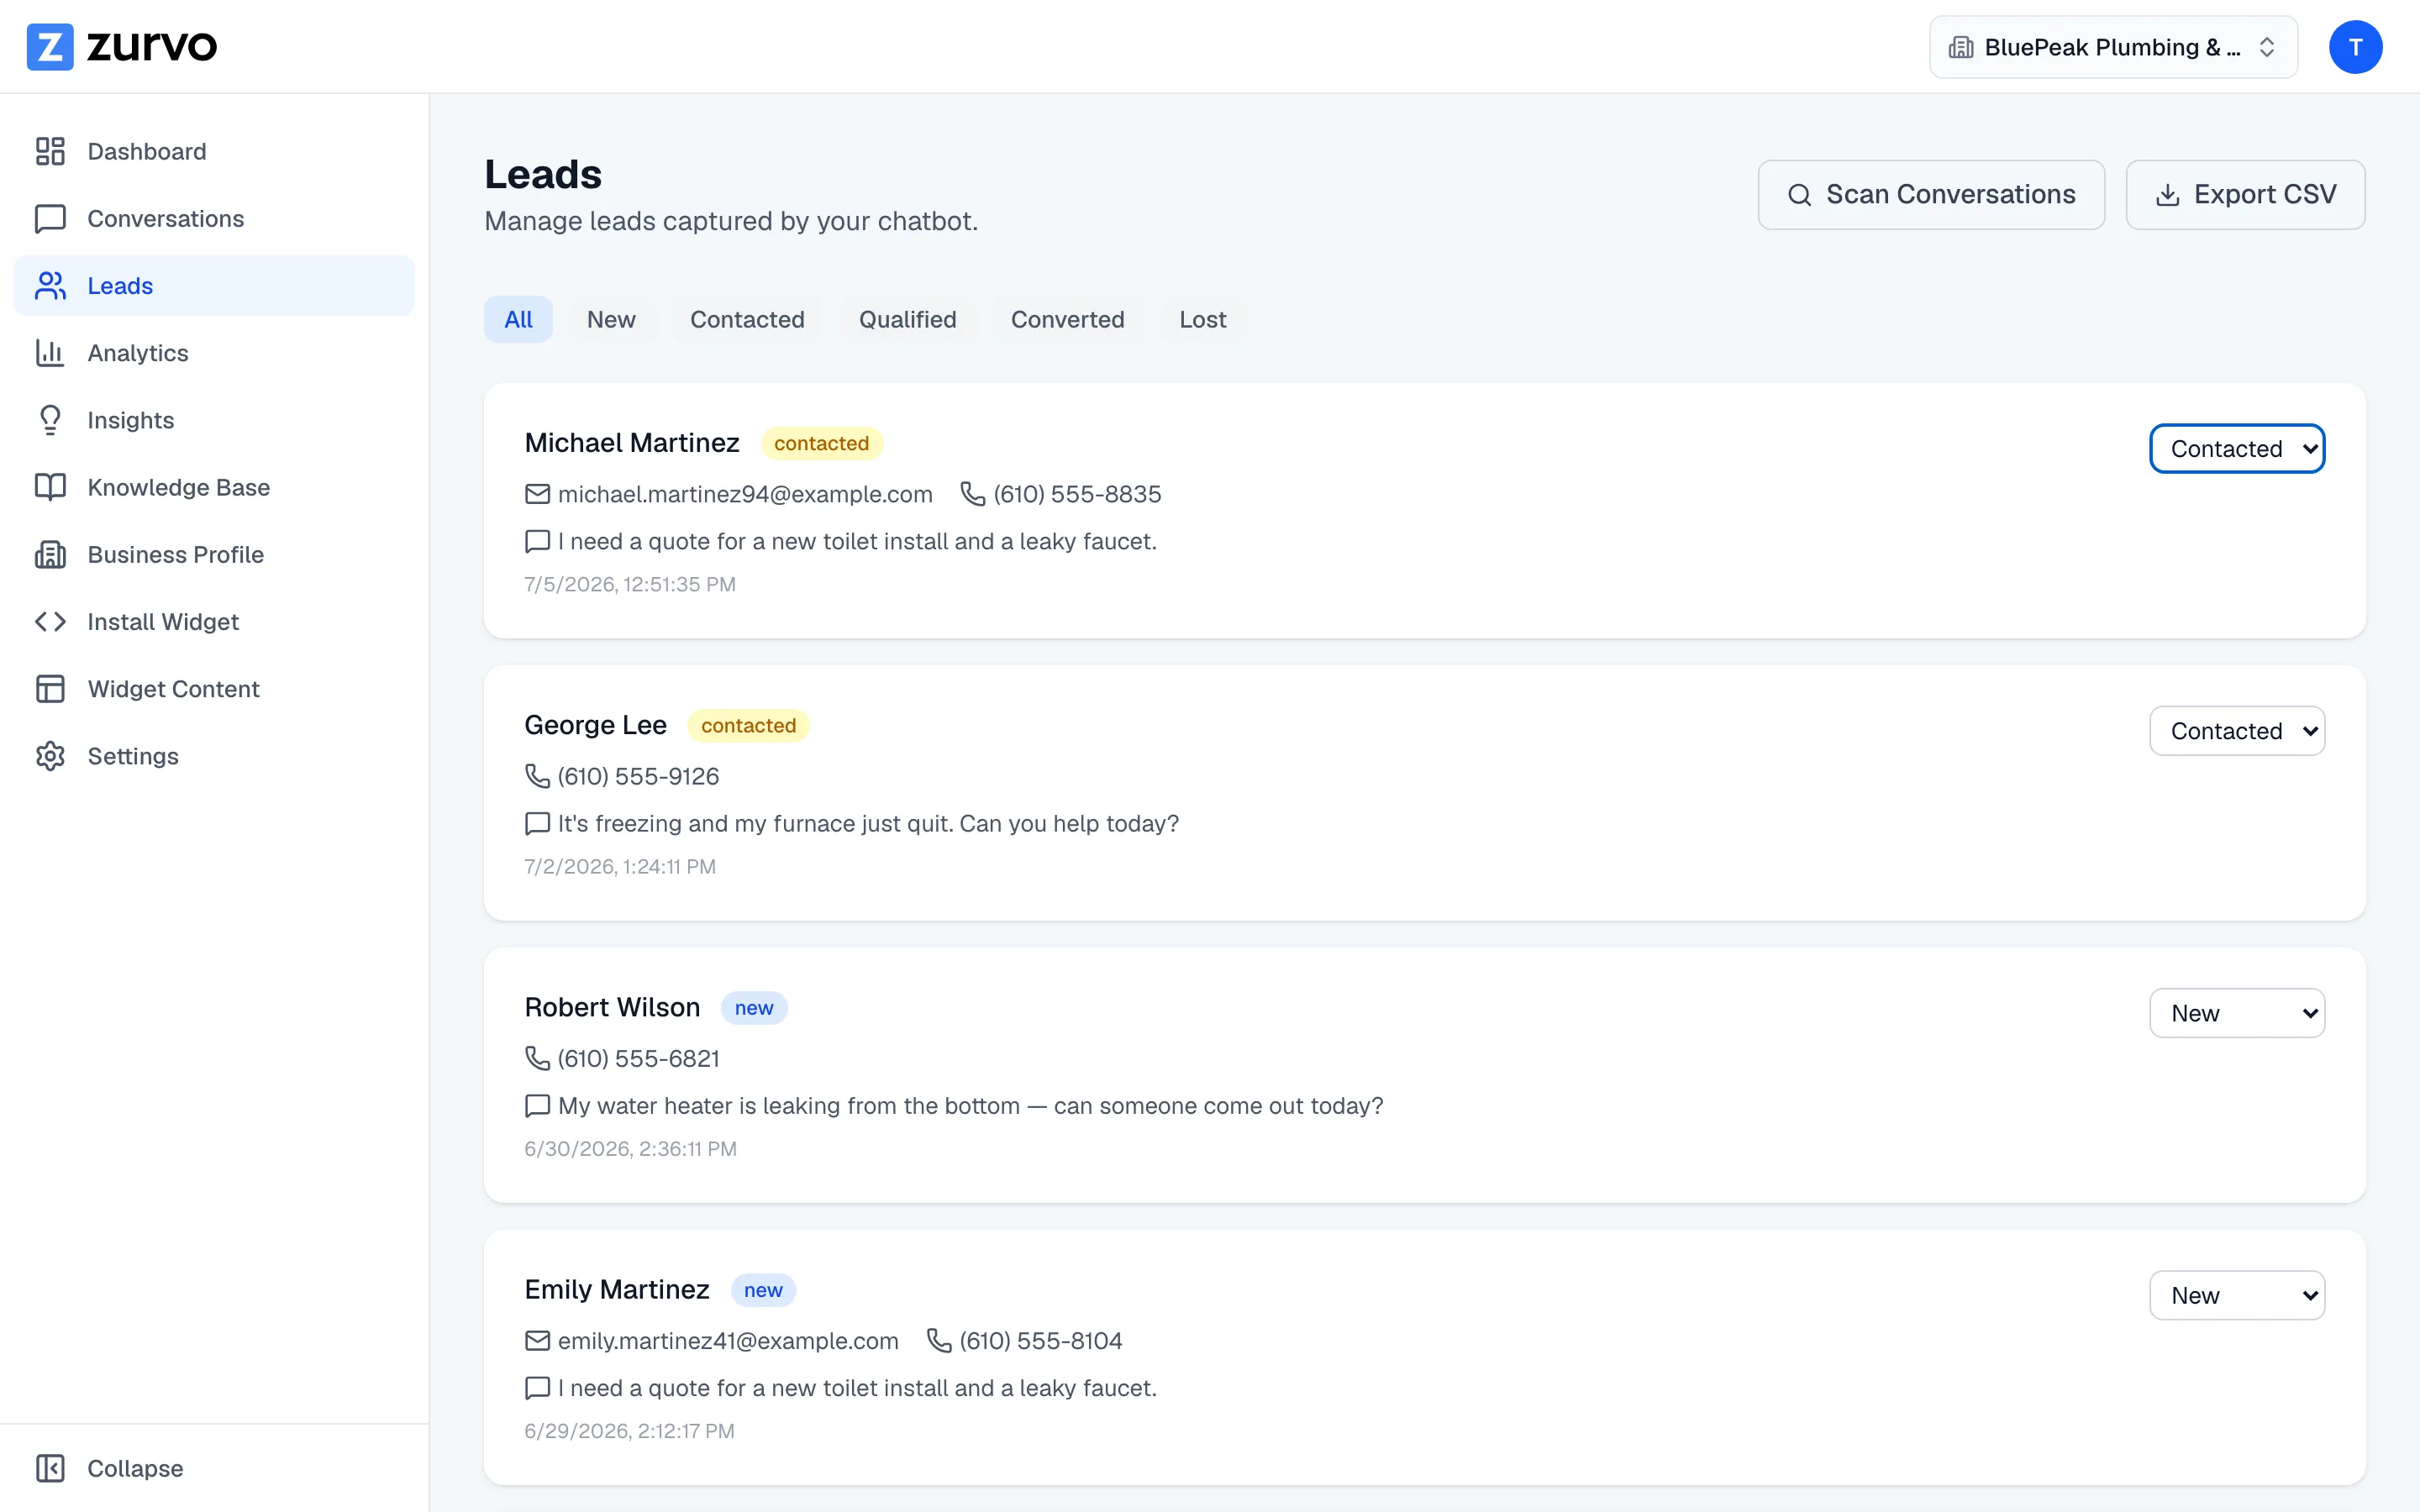
Task: Click the new badge next to Emily Martinez
Action: (762, 1290)
